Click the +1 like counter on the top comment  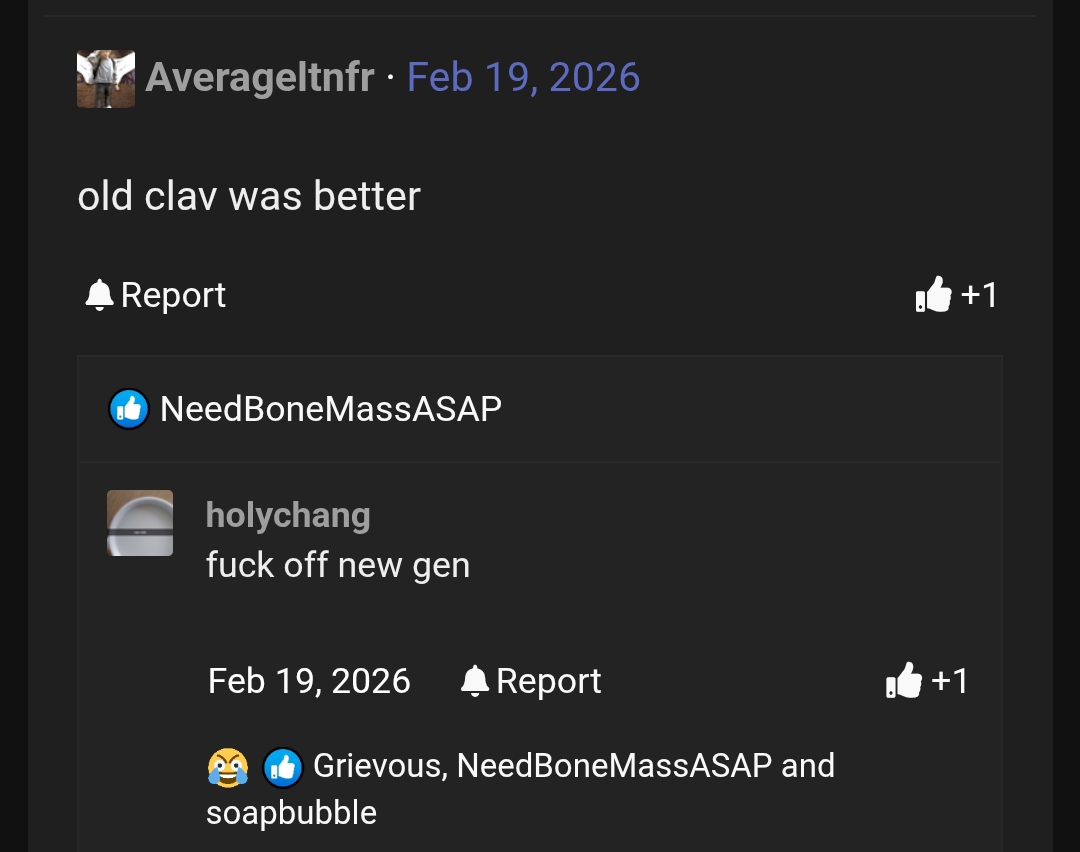pyautogui.click(x=977, y=294)
